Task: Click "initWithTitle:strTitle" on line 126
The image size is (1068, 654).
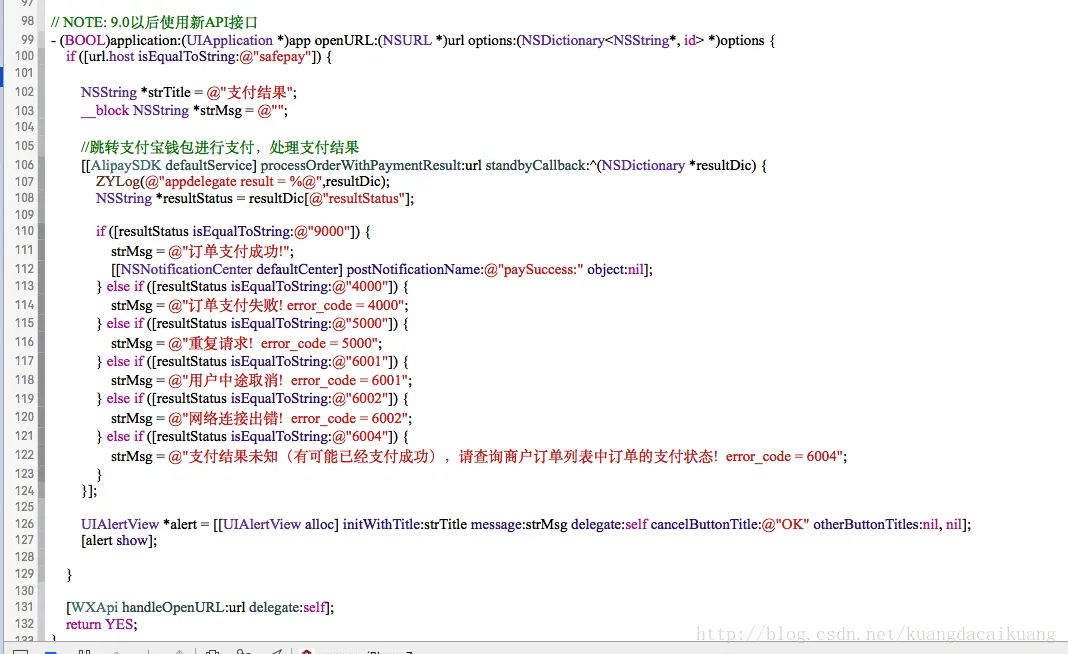Action: 405,524
